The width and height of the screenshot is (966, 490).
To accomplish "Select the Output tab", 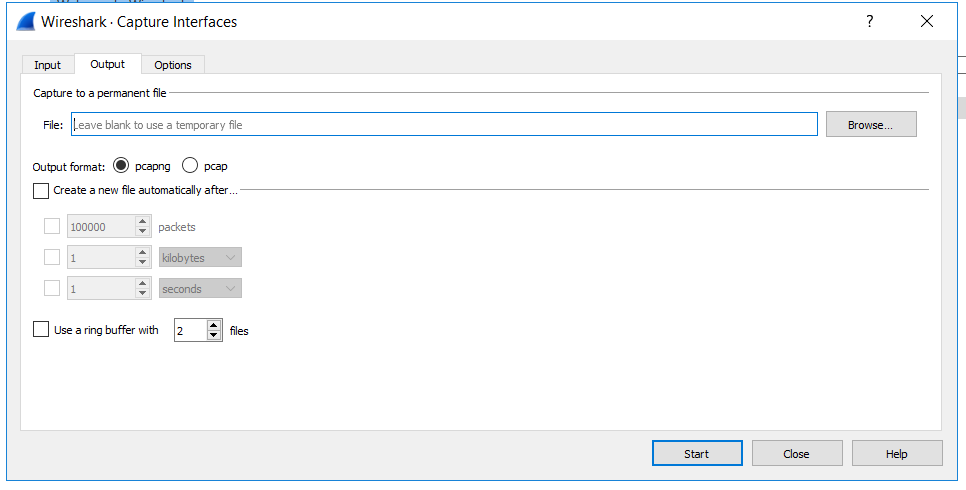I will [x=108, y=64].
